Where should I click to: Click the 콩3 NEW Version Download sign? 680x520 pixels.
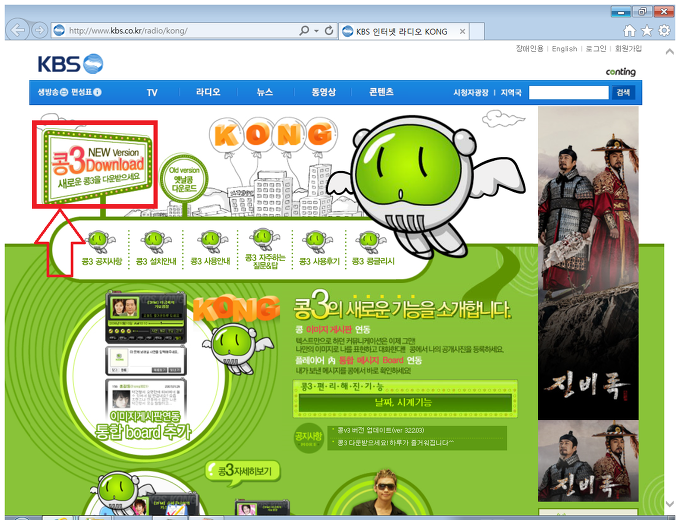98,166
